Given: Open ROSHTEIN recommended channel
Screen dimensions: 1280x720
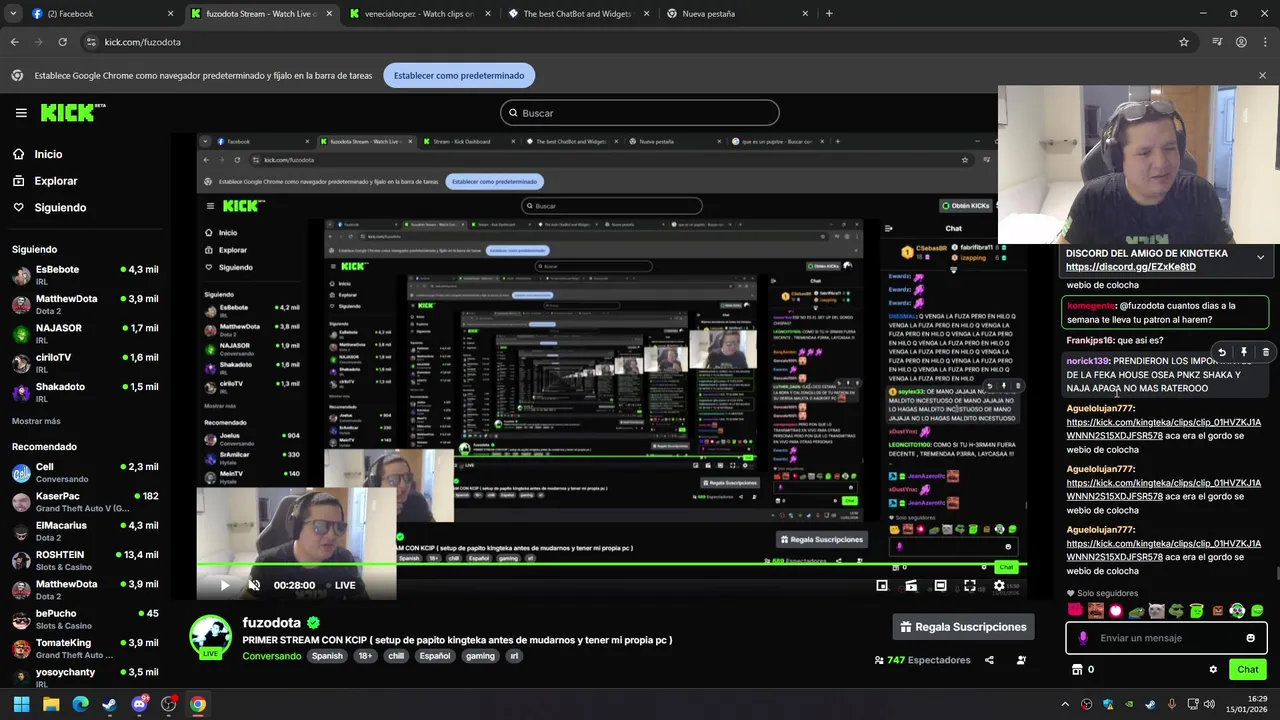Looking at the screenshot, I should 85,560.
